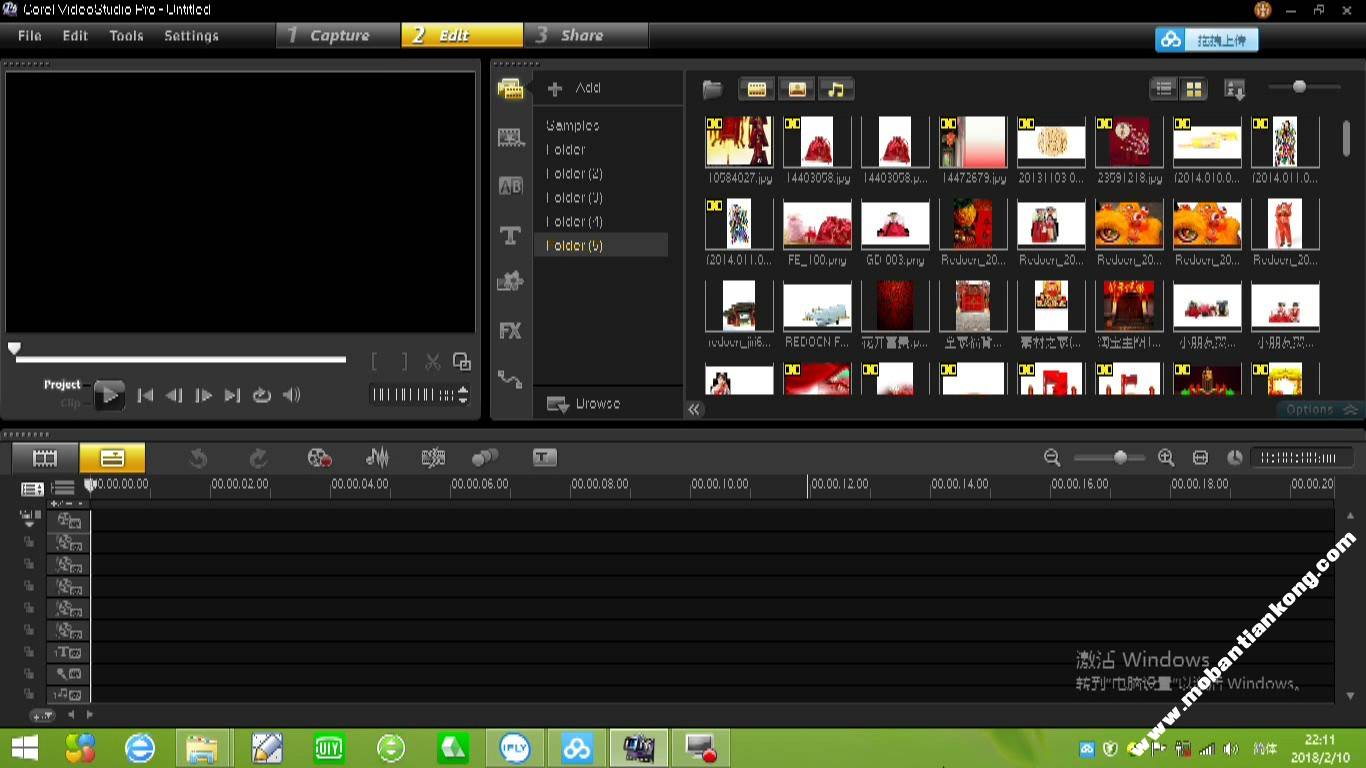Toggle repeat playback in preview

262,395
